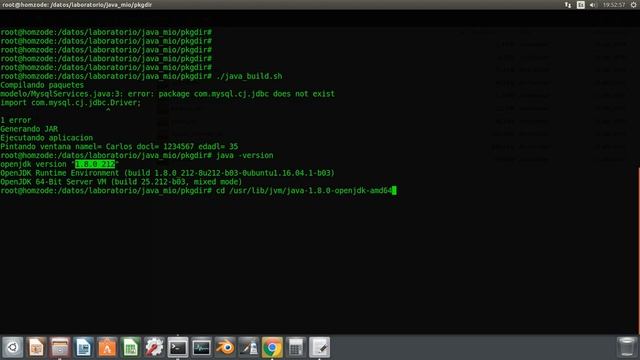
Task: Launch LibreOffice Calc from the dock
Action: coord(131,347)
